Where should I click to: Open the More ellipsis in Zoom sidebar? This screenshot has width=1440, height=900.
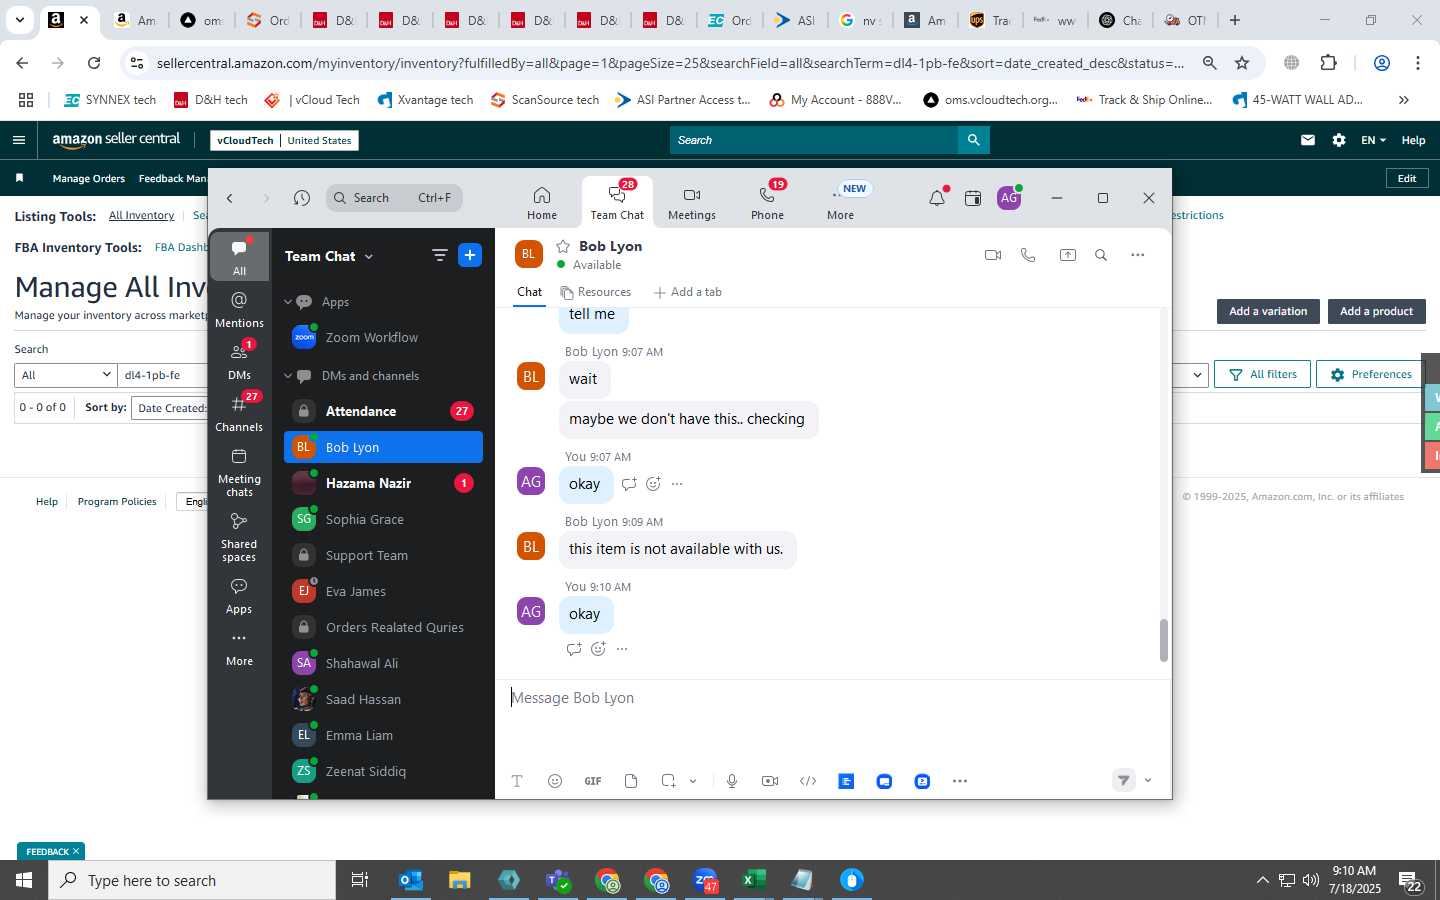(239, 648)
